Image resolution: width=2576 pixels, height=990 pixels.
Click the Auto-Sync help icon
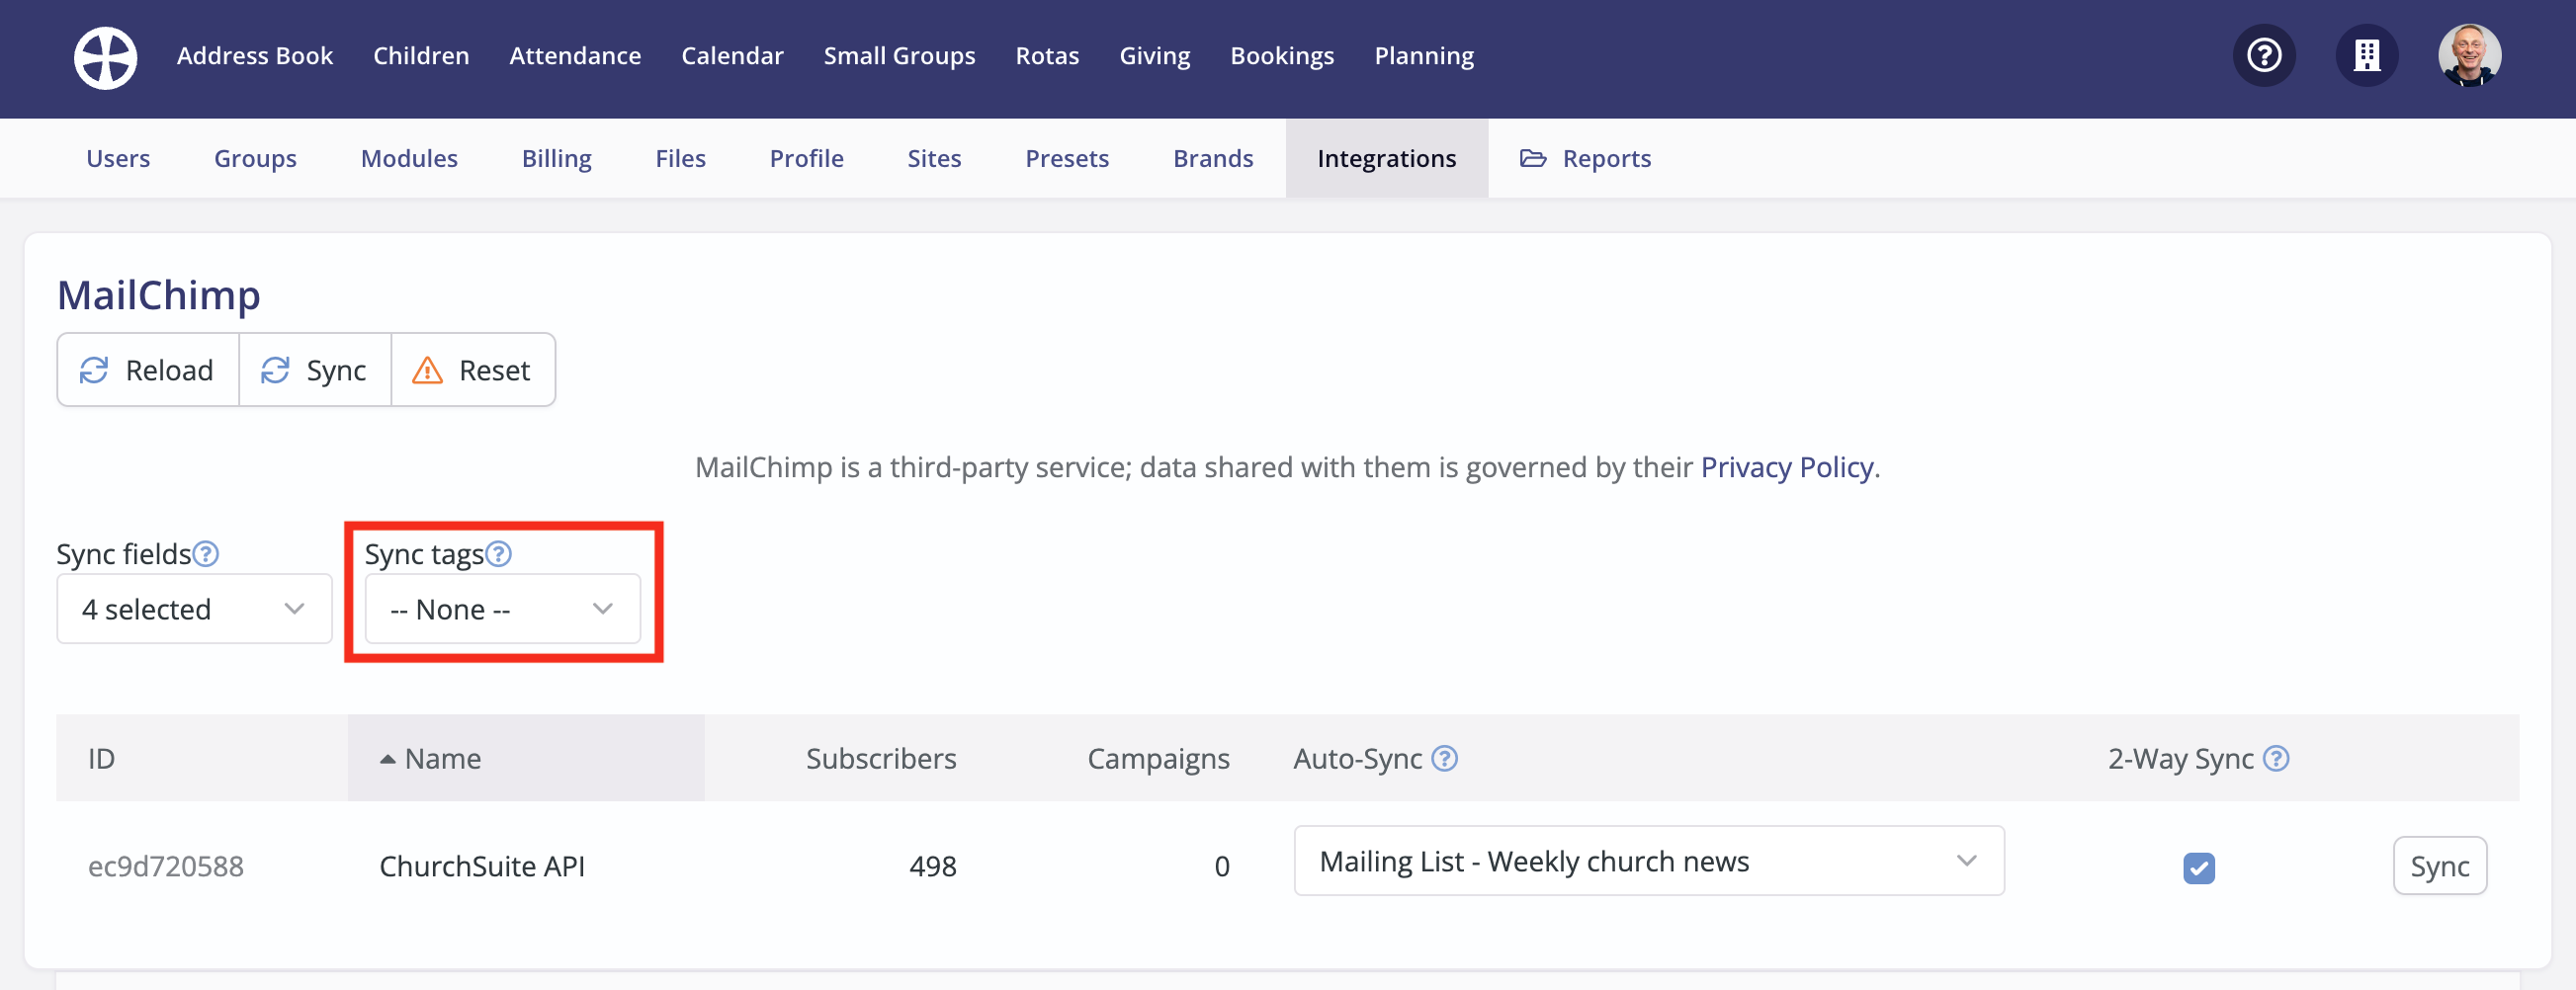point(1444,759)
